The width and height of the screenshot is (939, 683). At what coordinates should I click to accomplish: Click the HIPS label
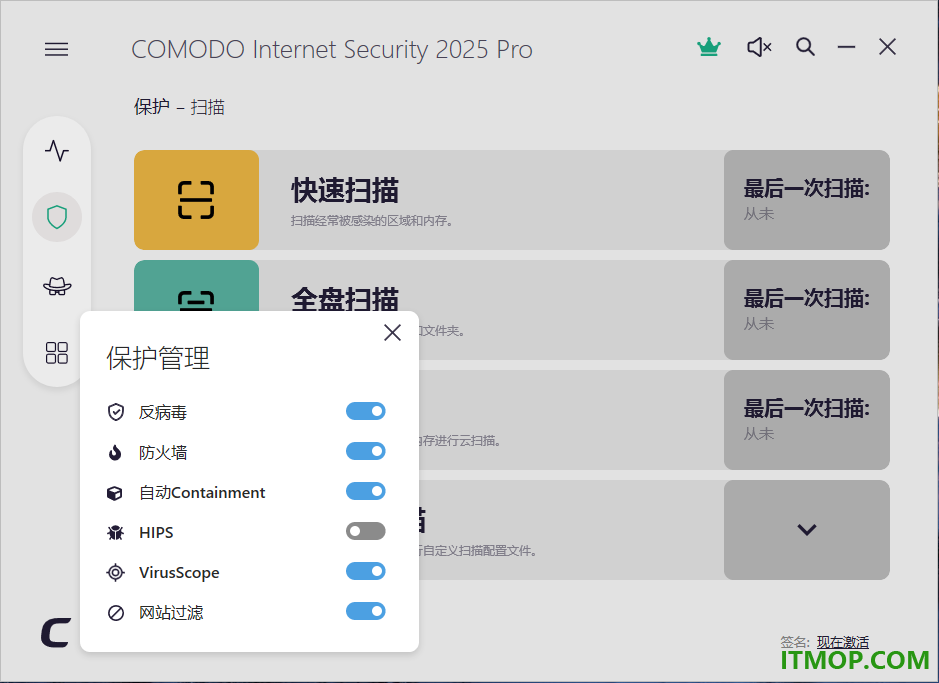156,533
